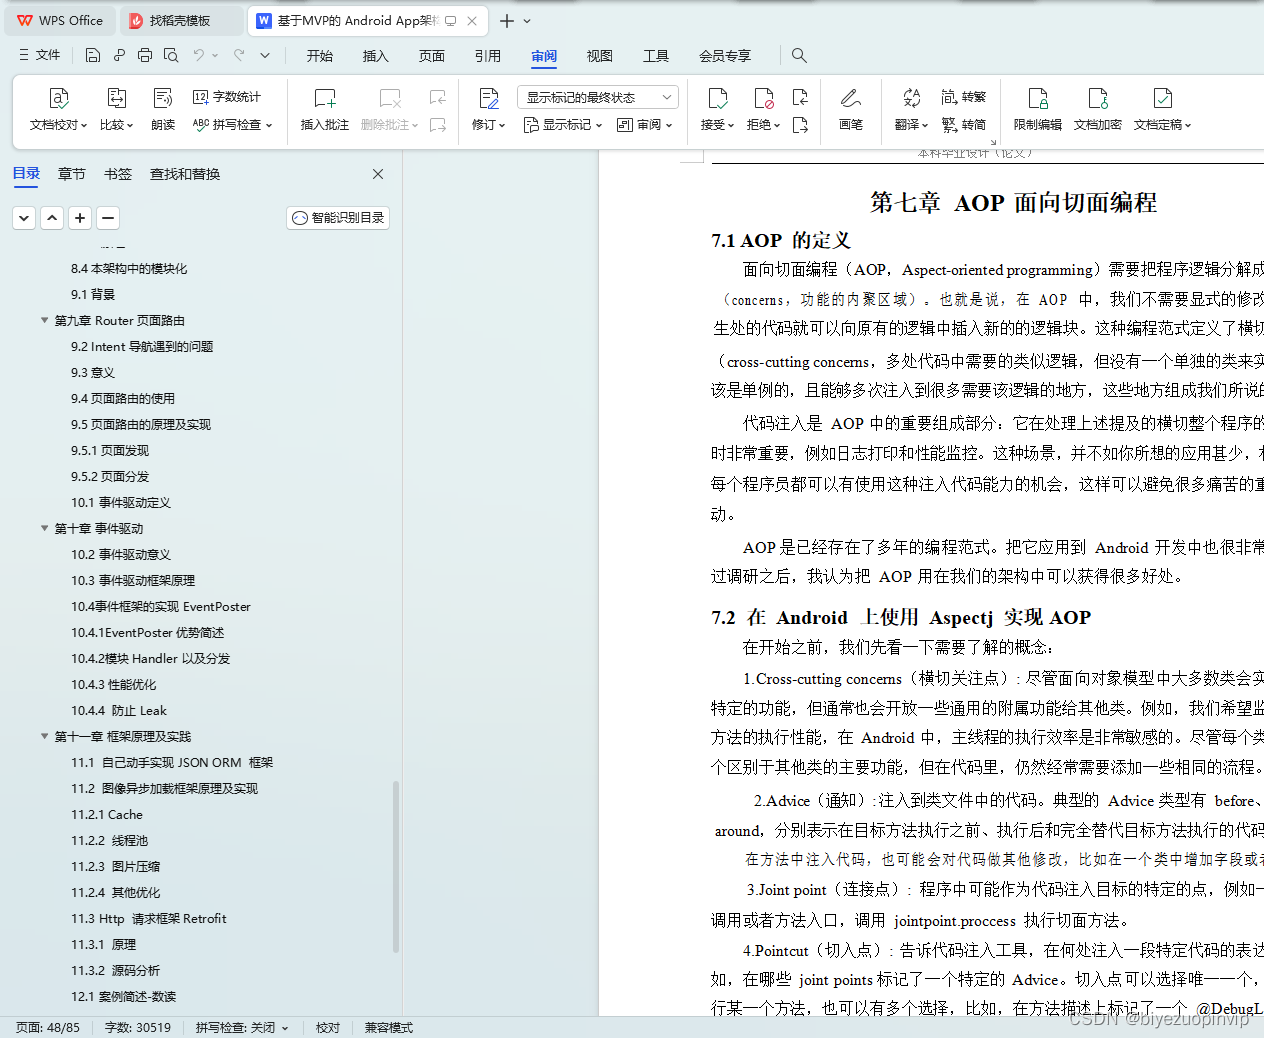Open the quick access toolbar customize arrow
This screenshot has width=1264, height=1038.
click(265, 55)
